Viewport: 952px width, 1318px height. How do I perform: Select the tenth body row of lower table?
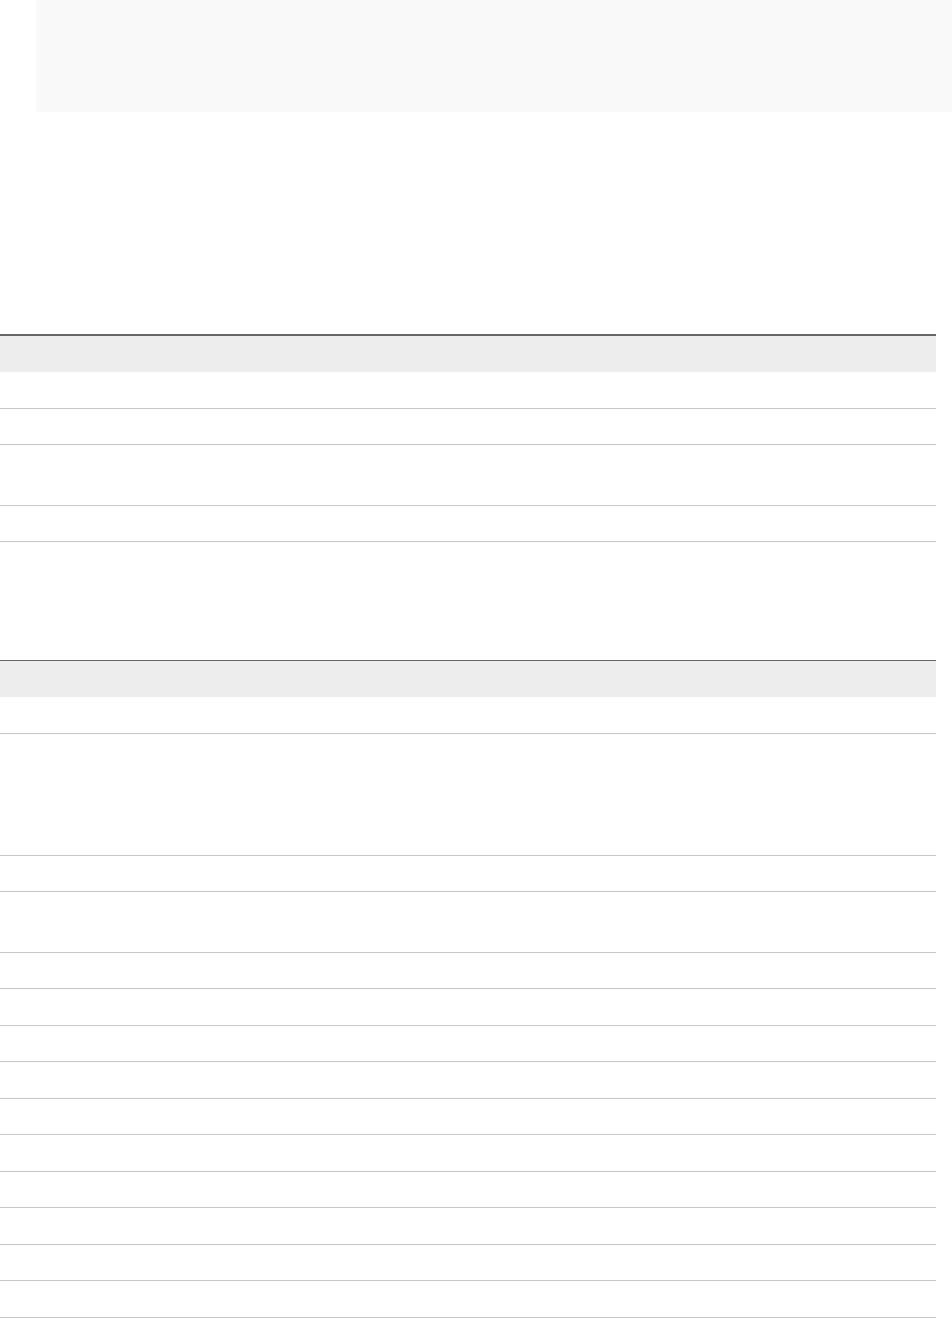pyautogui.click(x=468, y=1153)
